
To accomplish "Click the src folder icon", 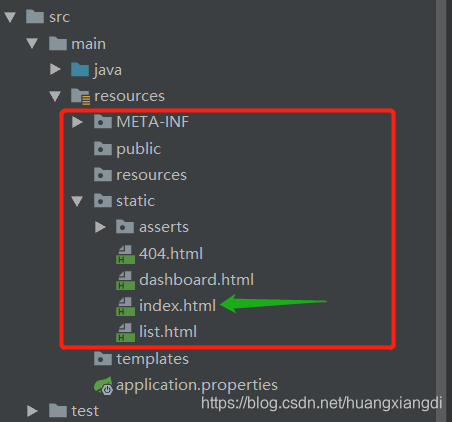I will (35, 17).
